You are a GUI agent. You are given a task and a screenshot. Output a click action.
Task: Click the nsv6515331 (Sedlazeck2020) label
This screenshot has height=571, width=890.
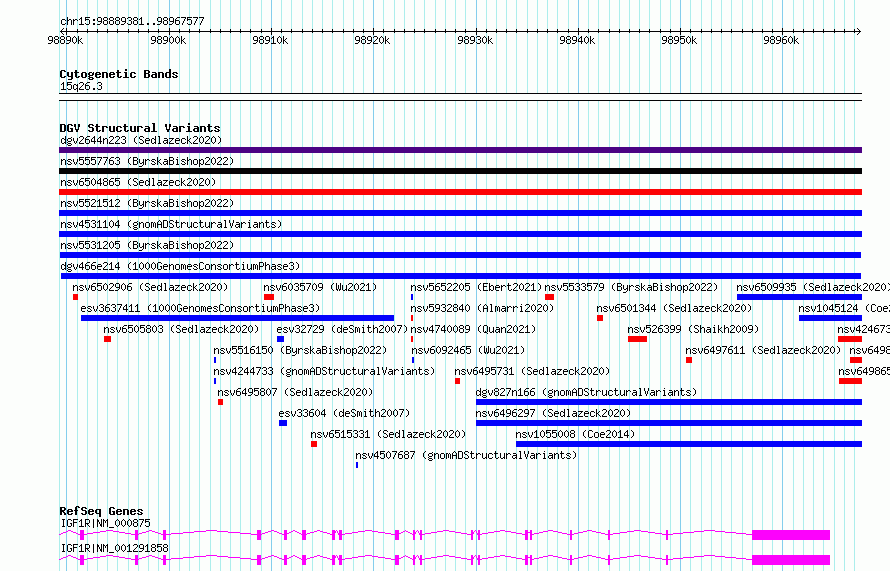pos(388,434)
